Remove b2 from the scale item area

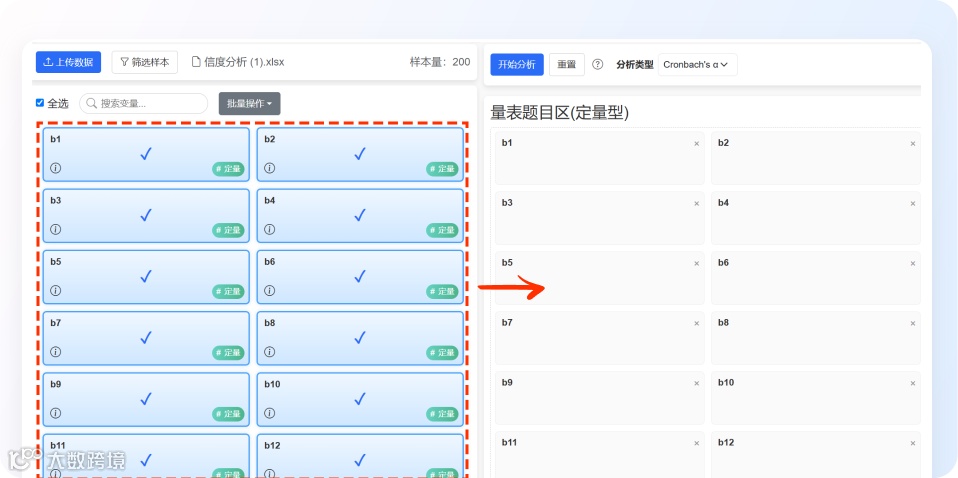pyautogui.click(x=913, y=144)
